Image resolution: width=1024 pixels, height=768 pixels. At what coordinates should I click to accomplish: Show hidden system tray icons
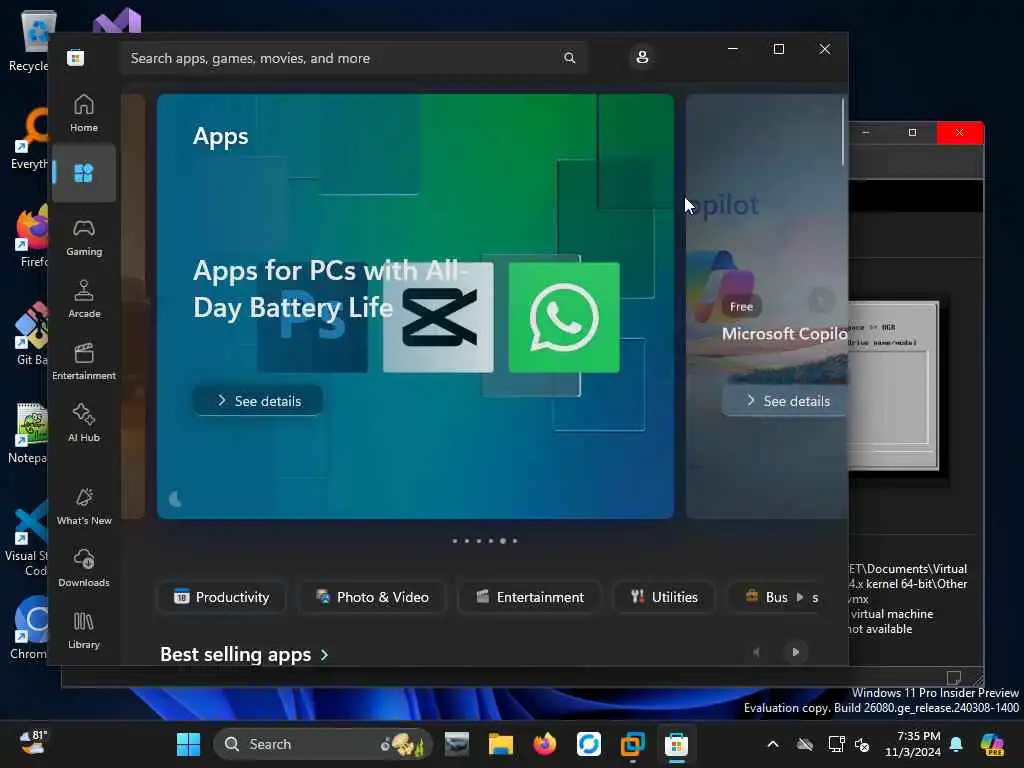point(773,744)
